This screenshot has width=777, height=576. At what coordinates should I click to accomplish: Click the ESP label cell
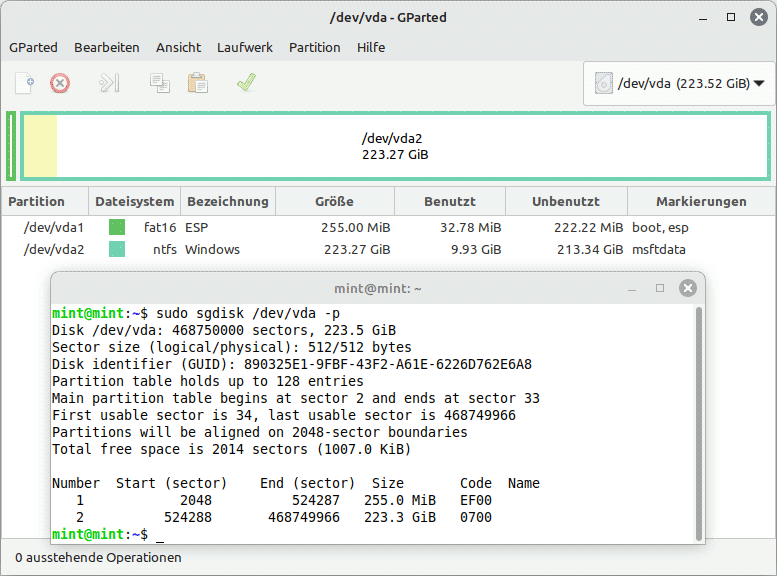coord(196,228)
